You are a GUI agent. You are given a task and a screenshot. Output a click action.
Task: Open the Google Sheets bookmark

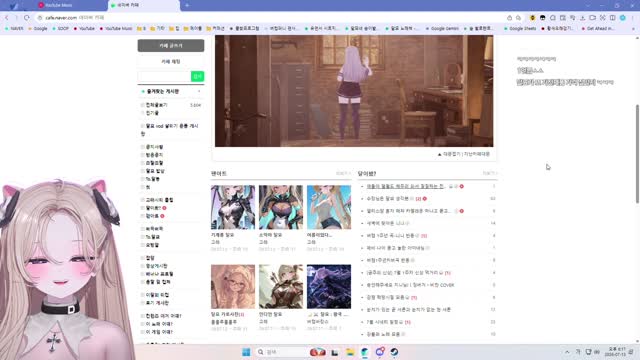click(520, 29)
